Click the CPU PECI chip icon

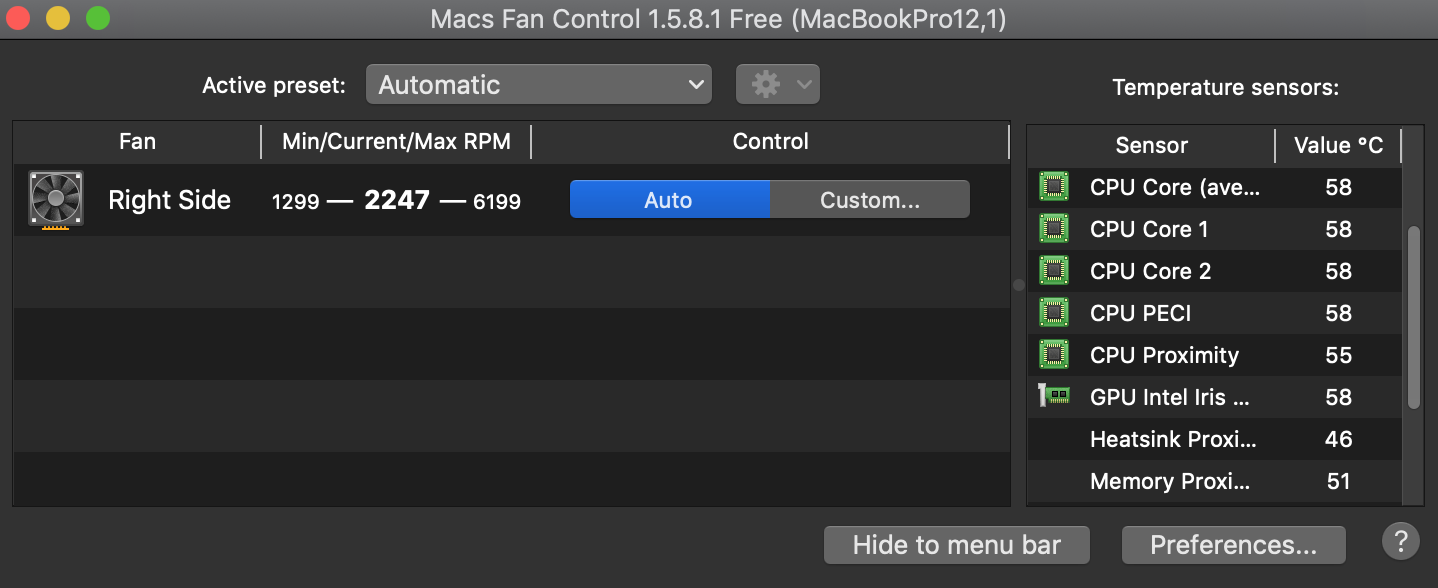[1053, 313]
